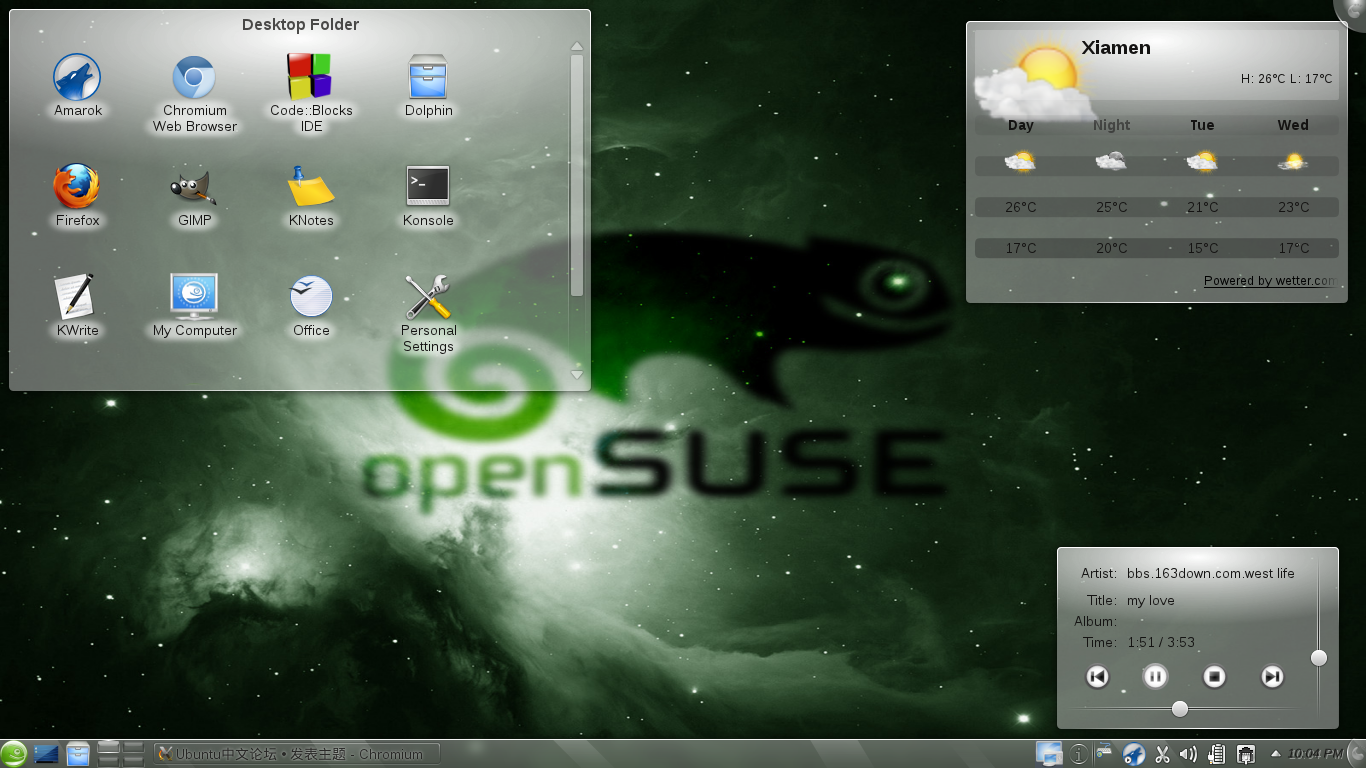This screenshot has width=1366, height=768.
Task: Show hidden system tray icons arrow
Action: click(x=1275, y=754)
